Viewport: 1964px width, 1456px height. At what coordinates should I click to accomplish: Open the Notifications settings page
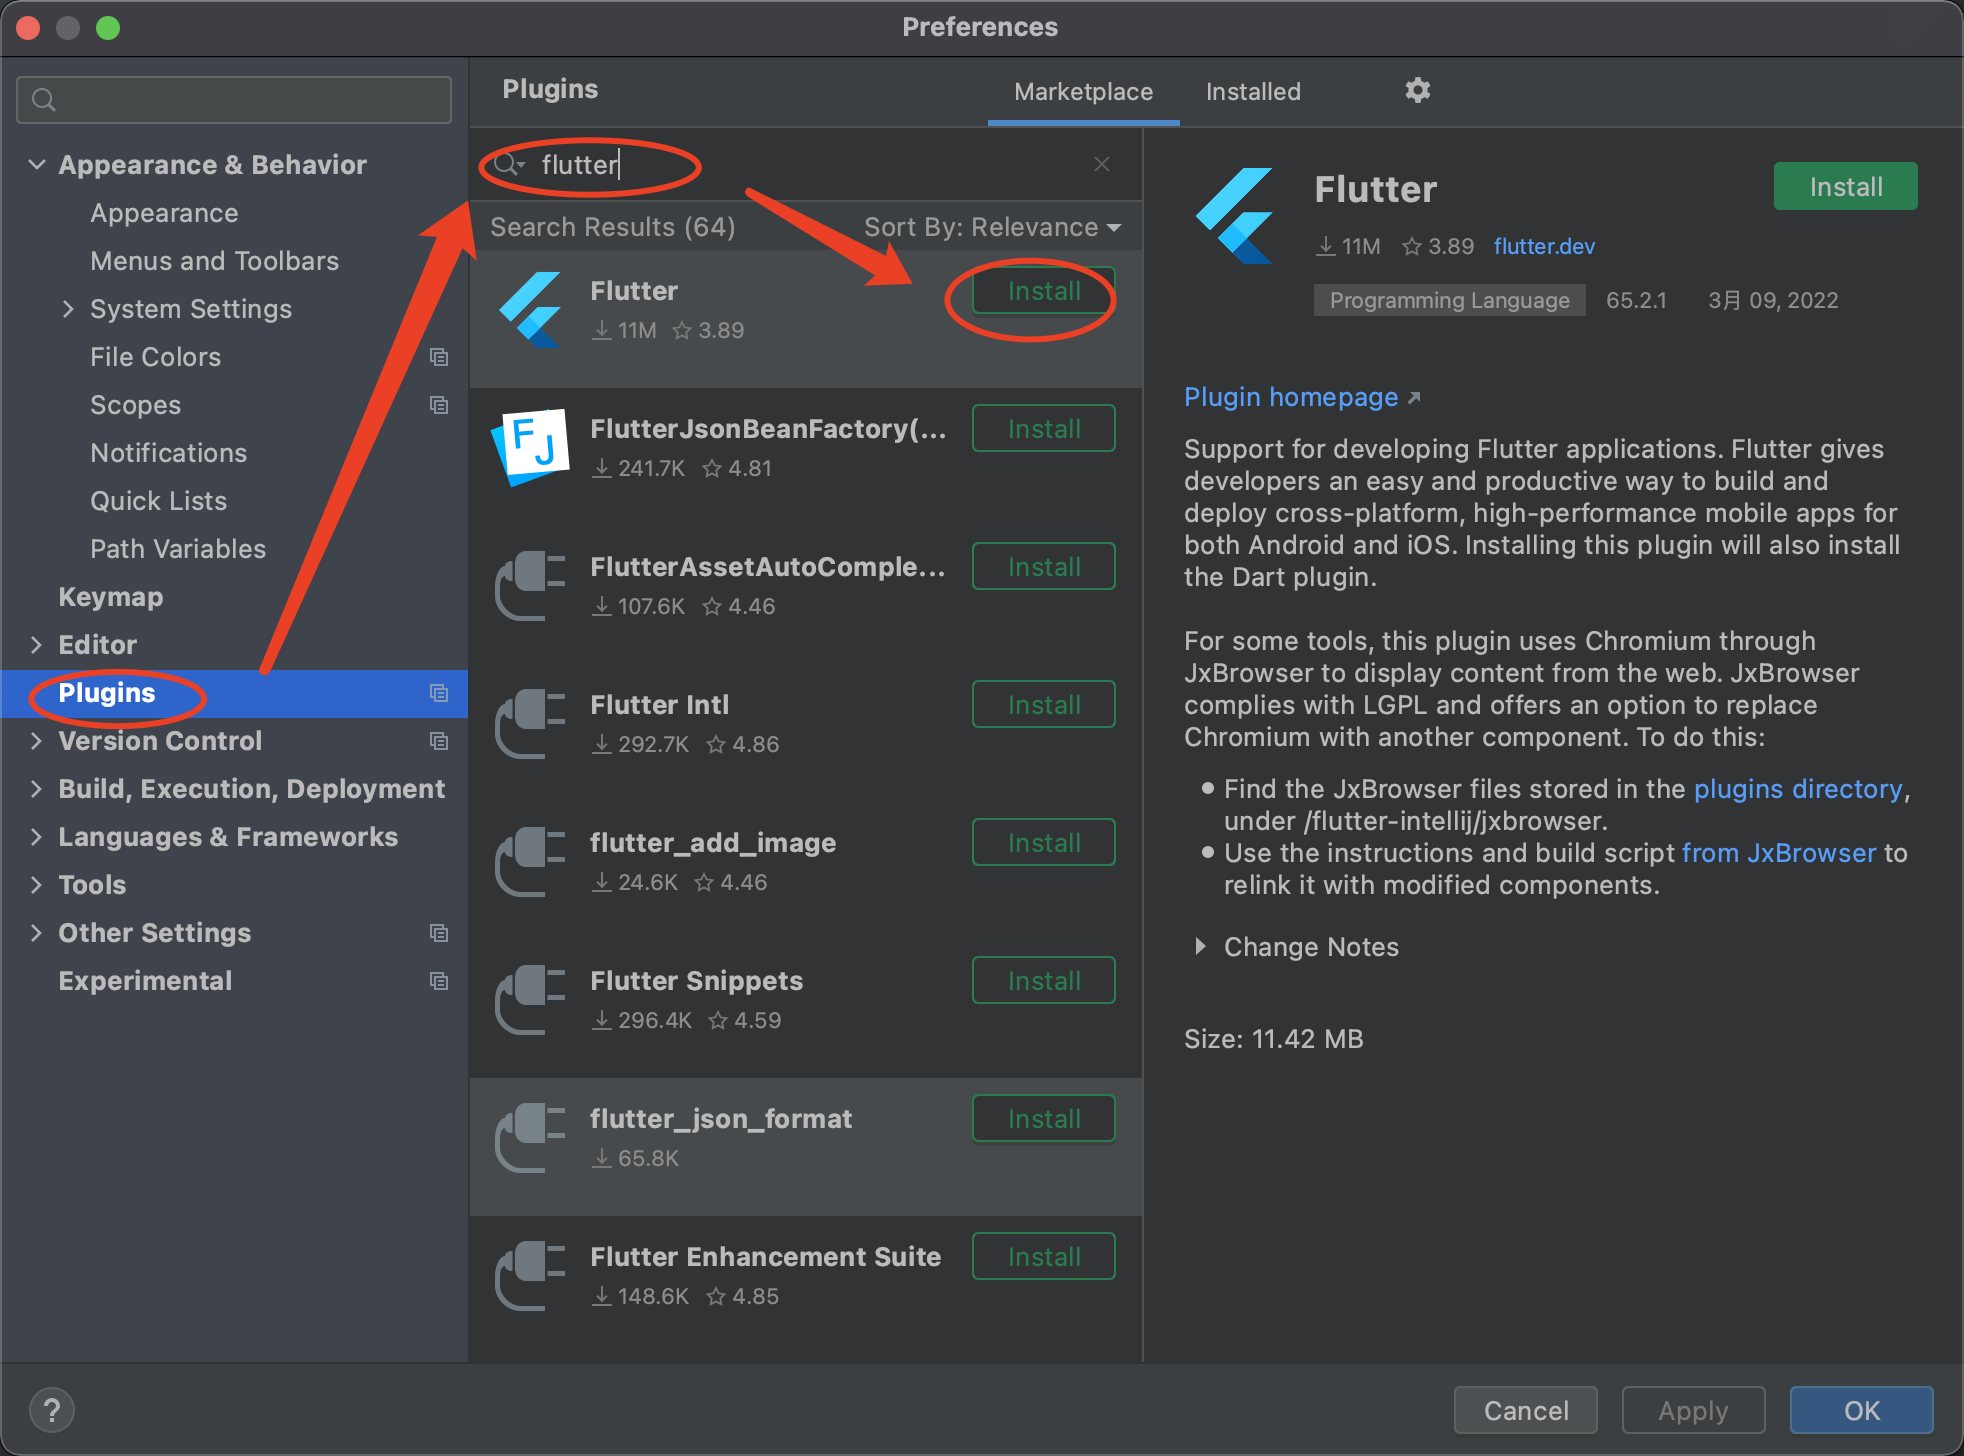pos(168,453)
